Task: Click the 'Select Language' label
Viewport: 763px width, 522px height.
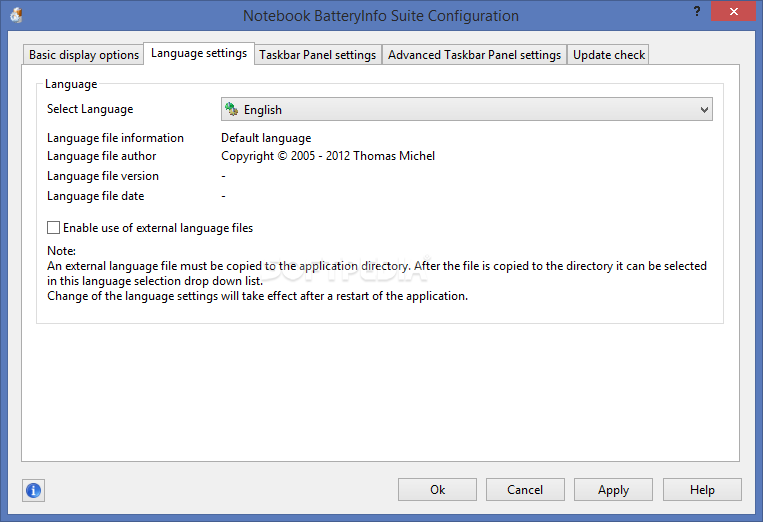Action: click(90, 109)
